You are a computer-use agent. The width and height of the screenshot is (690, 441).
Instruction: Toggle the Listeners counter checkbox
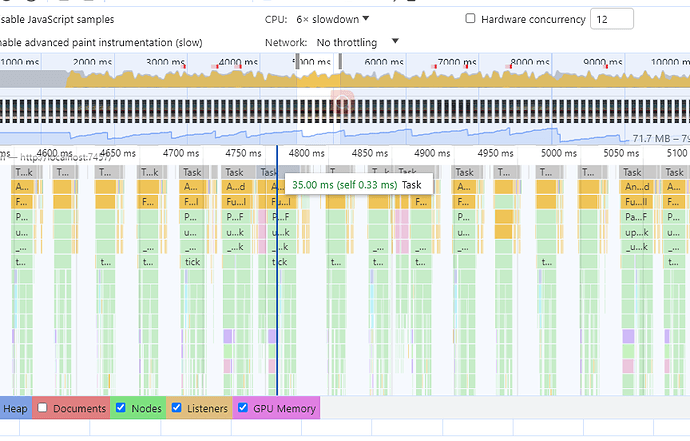tap(177, 408)
